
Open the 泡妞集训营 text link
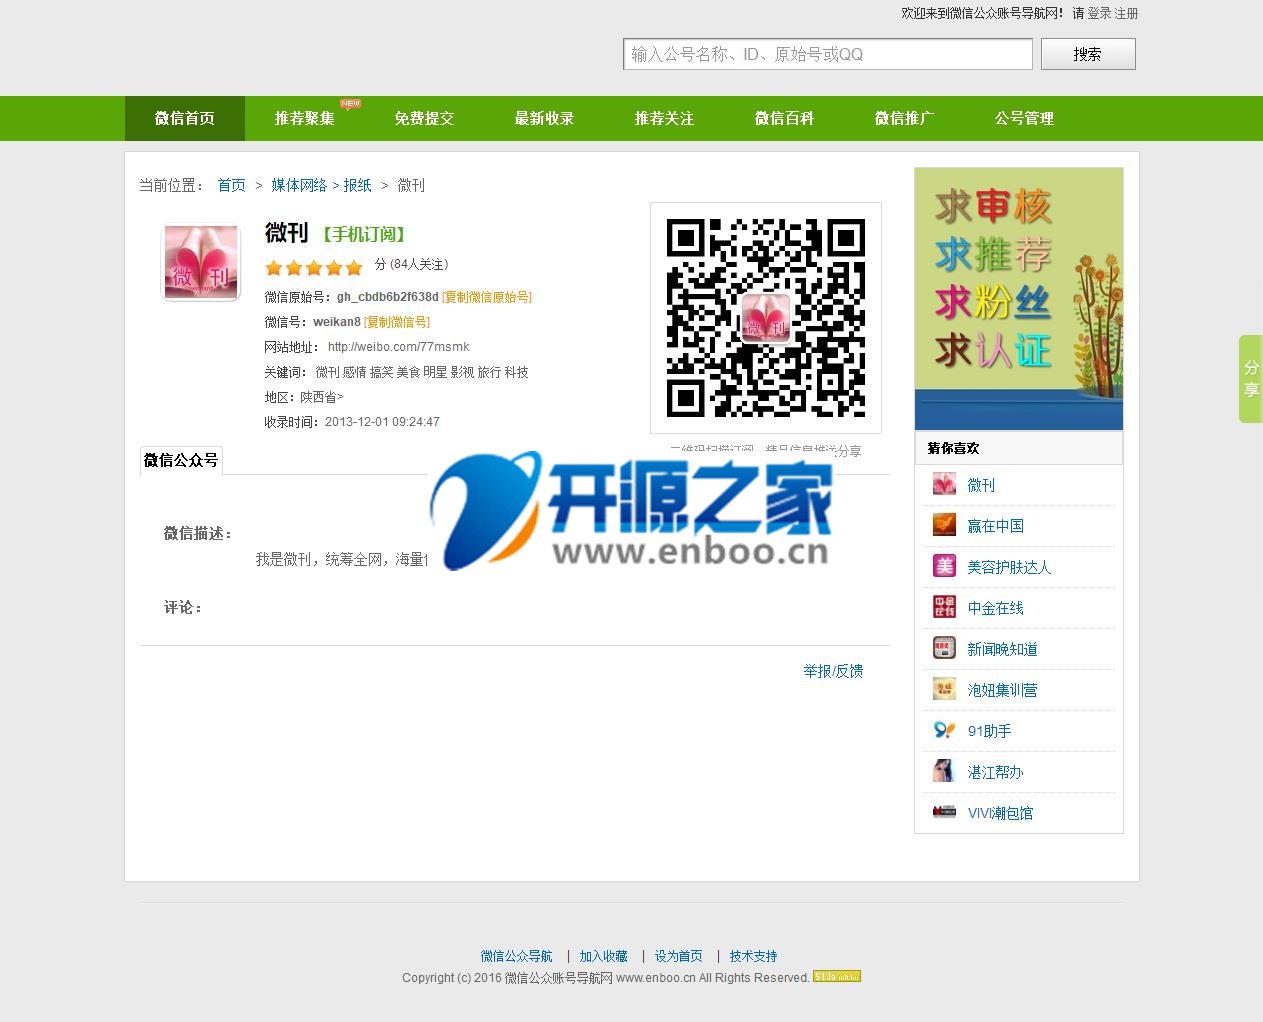pyautogui.click(x=1002, y=690)
